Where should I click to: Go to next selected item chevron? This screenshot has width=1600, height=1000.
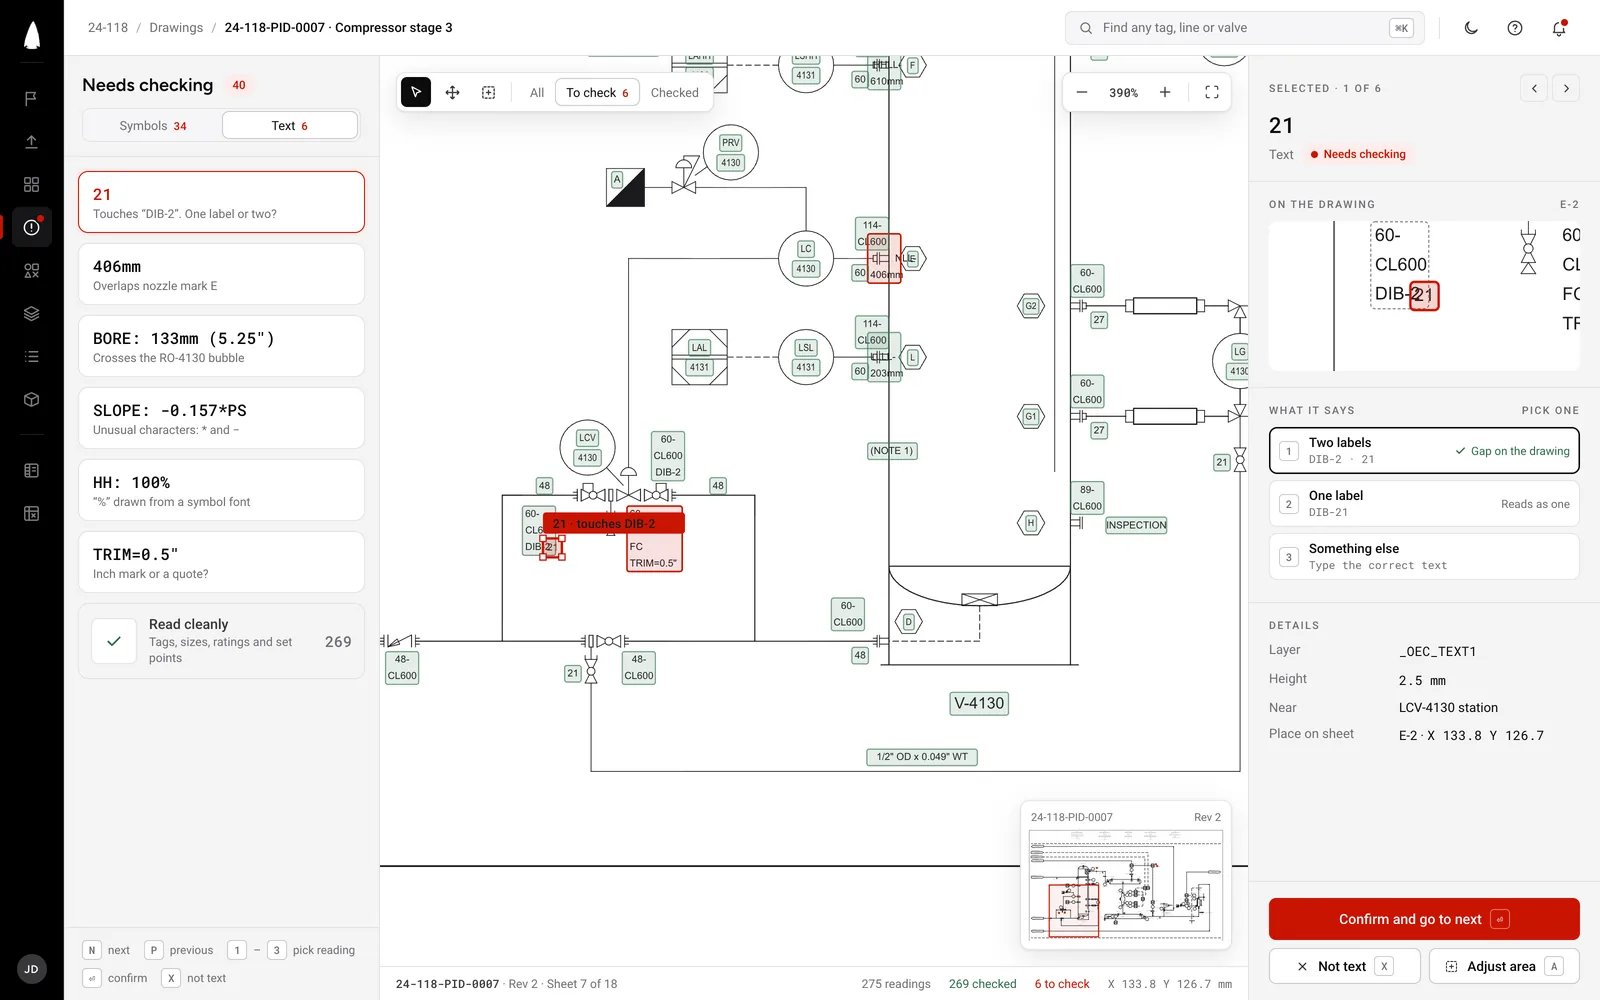pos(1566,88)
